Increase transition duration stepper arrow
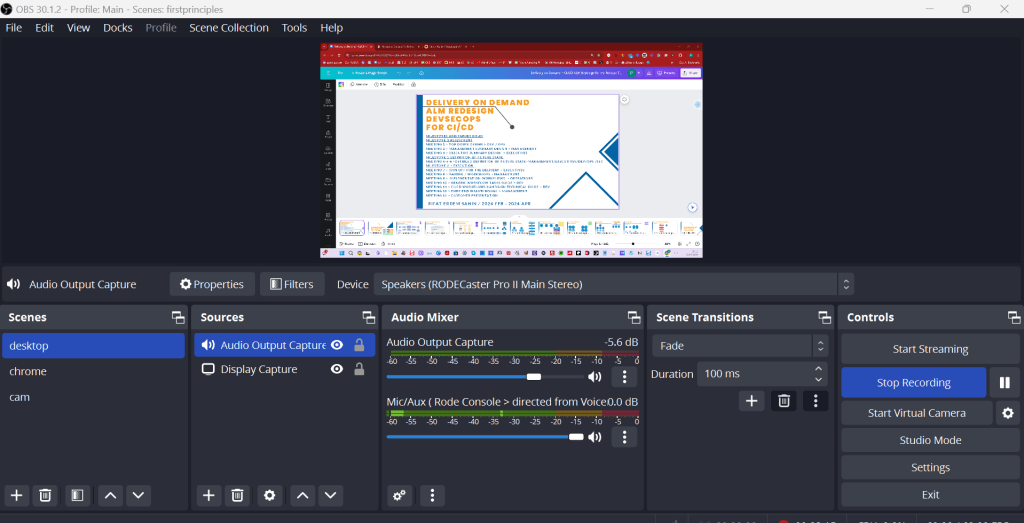This screenshot has height=523, width=1024. 819,369
